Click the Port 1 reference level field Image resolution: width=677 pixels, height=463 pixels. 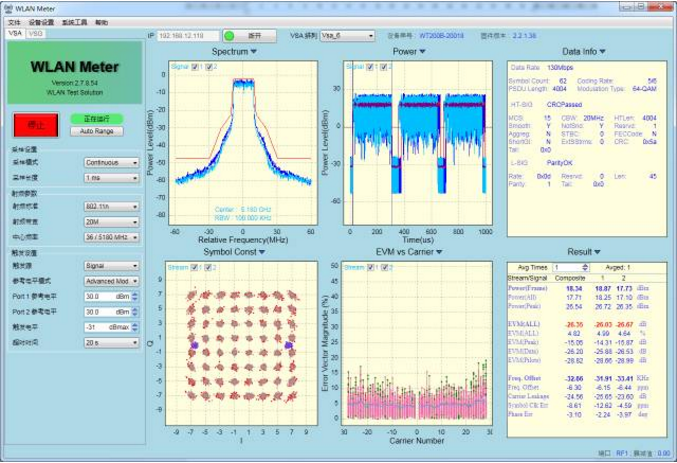108,297
